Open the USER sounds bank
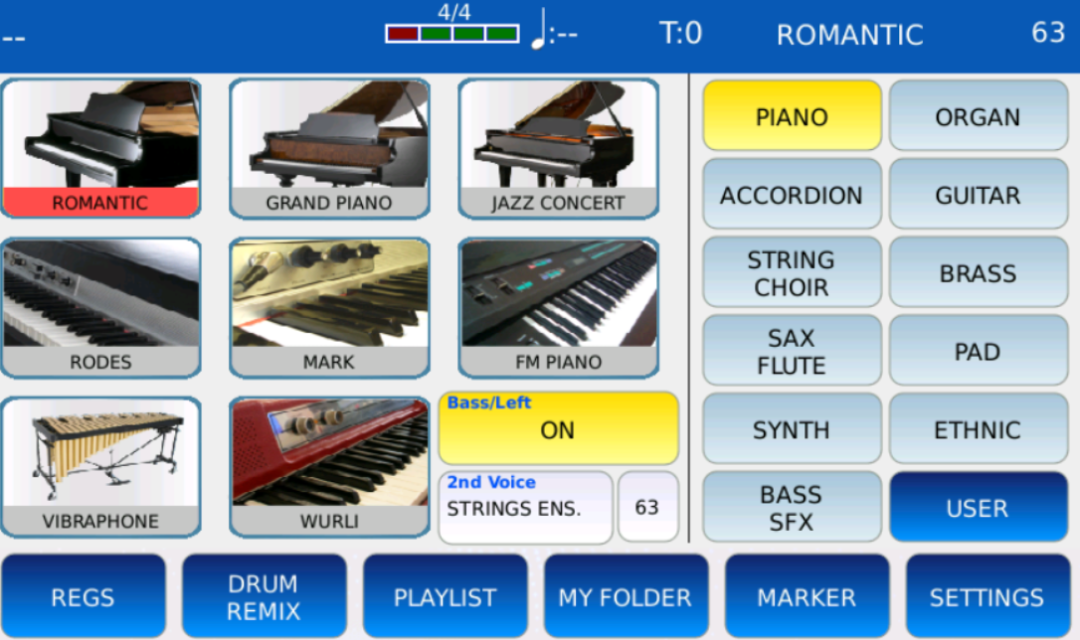 pyautogui.click(x=978, y=507)
